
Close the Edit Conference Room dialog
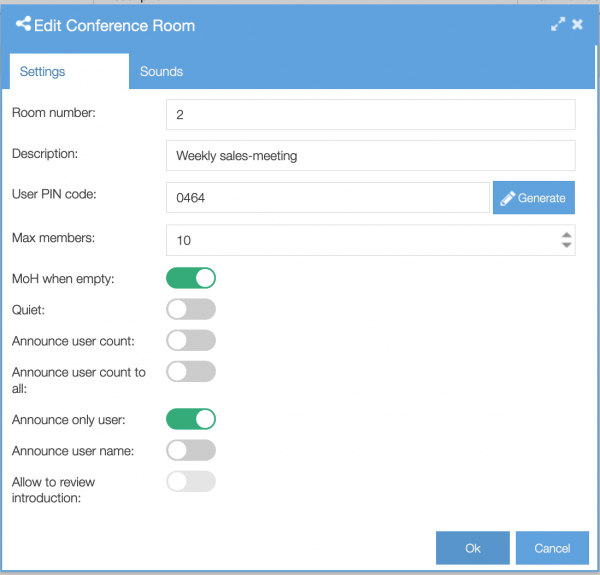point(577,24)
